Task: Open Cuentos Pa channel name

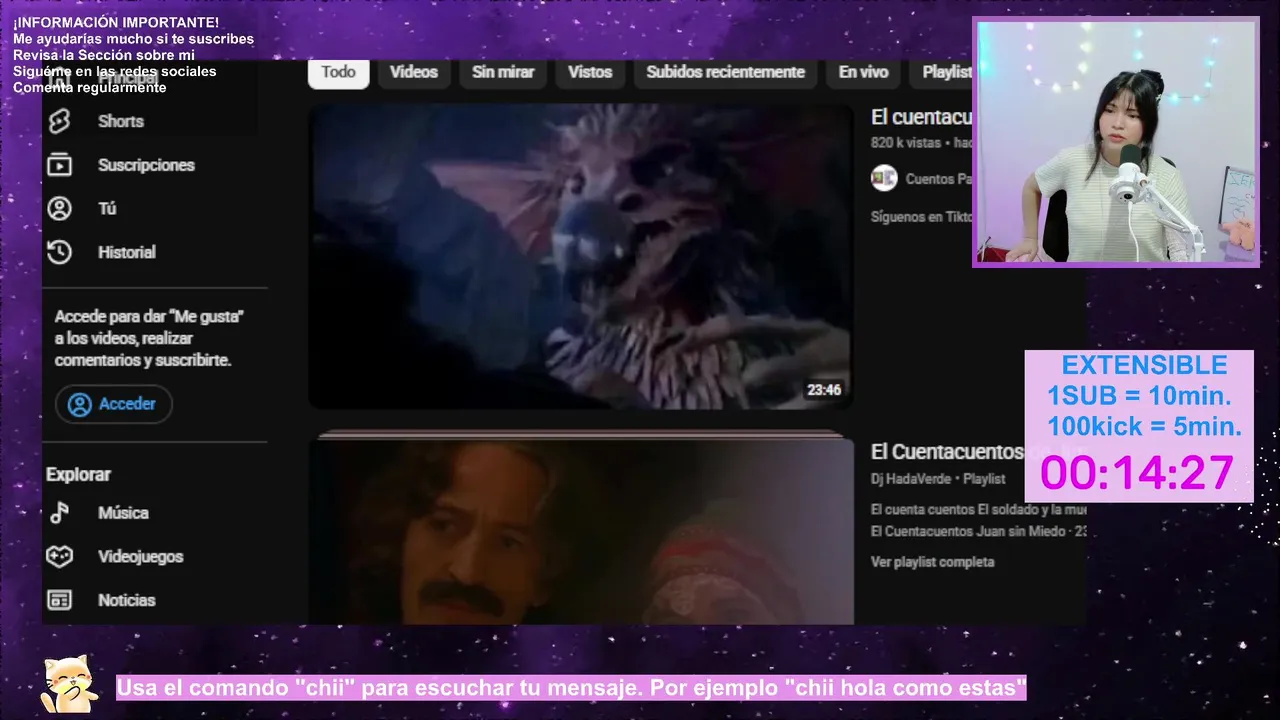Action: click(938, 179)
